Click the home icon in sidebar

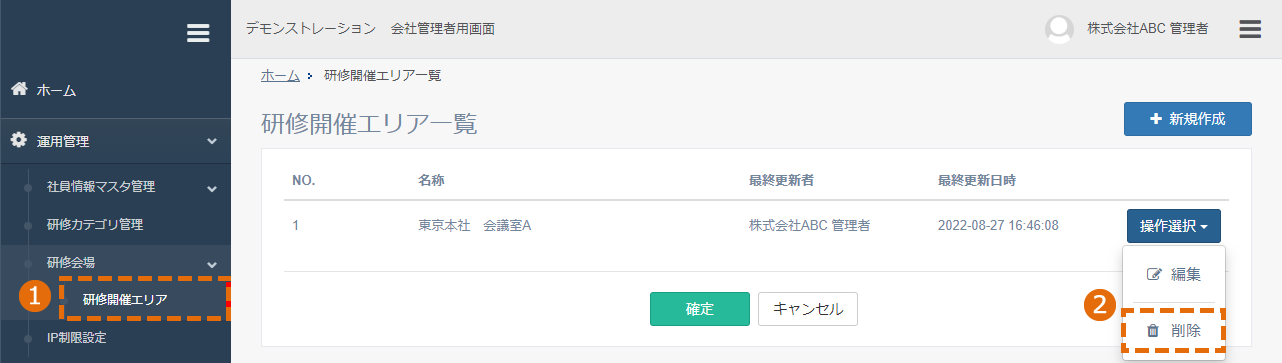[x=18, y=90]
